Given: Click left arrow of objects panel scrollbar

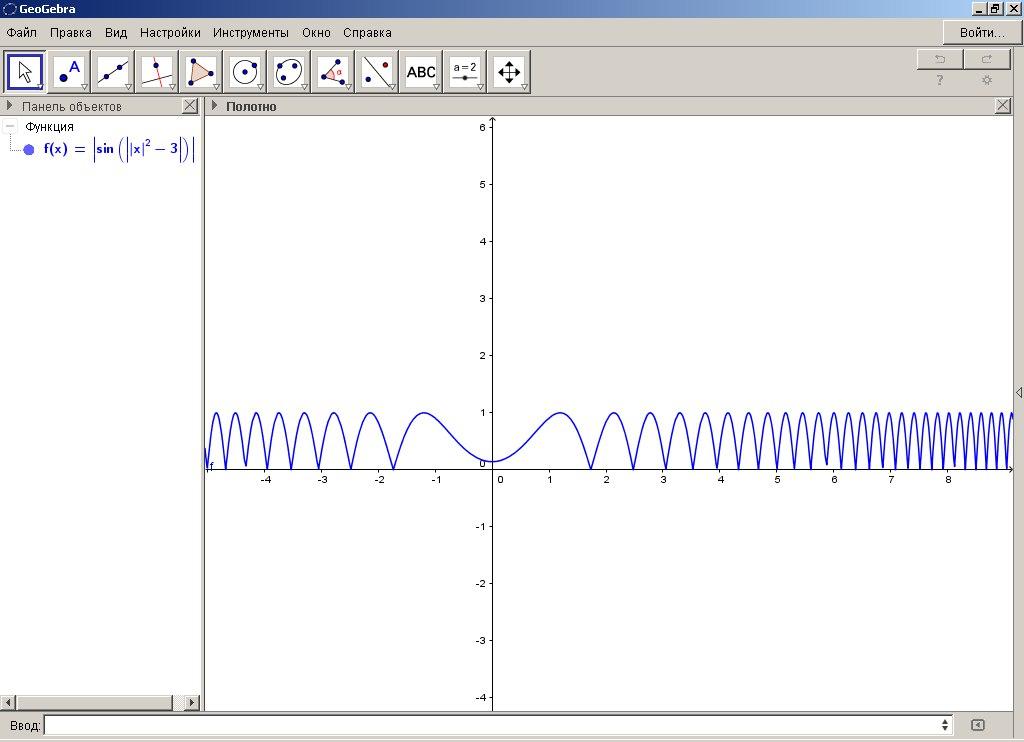Looking at the screenshot, I should (8, 703).
